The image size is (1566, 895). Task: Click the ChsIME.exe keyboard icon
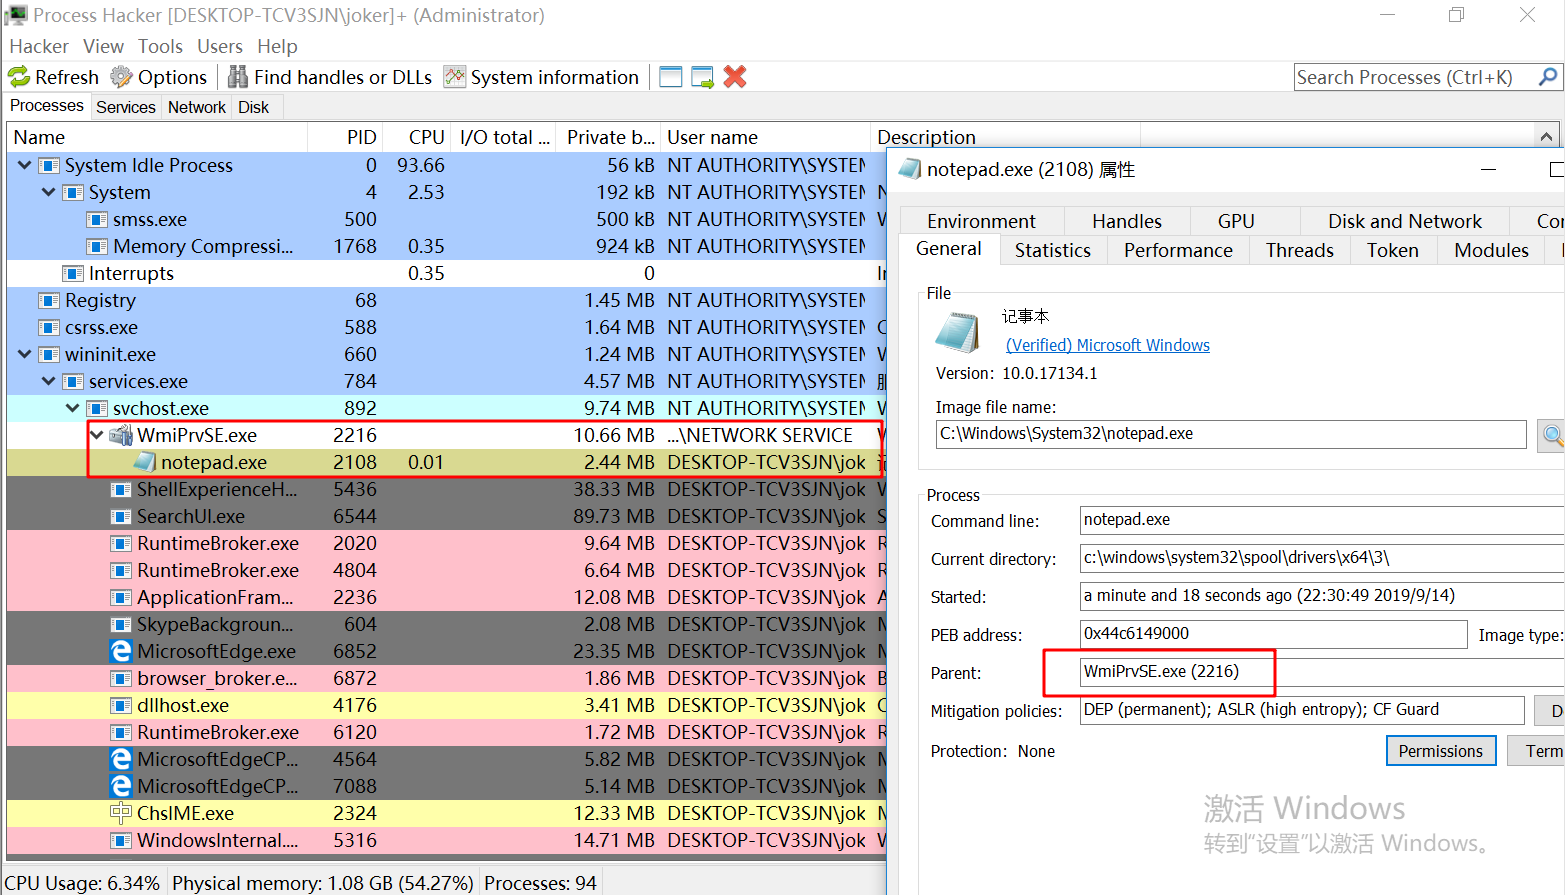[121, 813]
